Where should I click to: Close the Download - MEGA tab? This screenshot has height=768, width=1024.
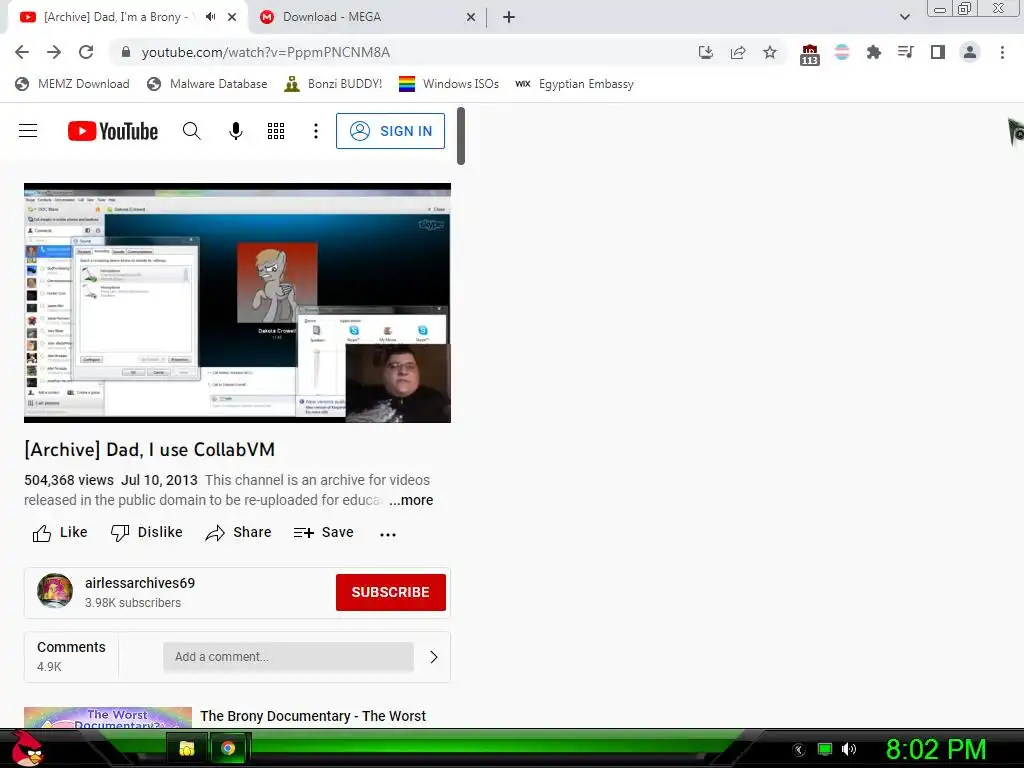click(x=471, y=17)
